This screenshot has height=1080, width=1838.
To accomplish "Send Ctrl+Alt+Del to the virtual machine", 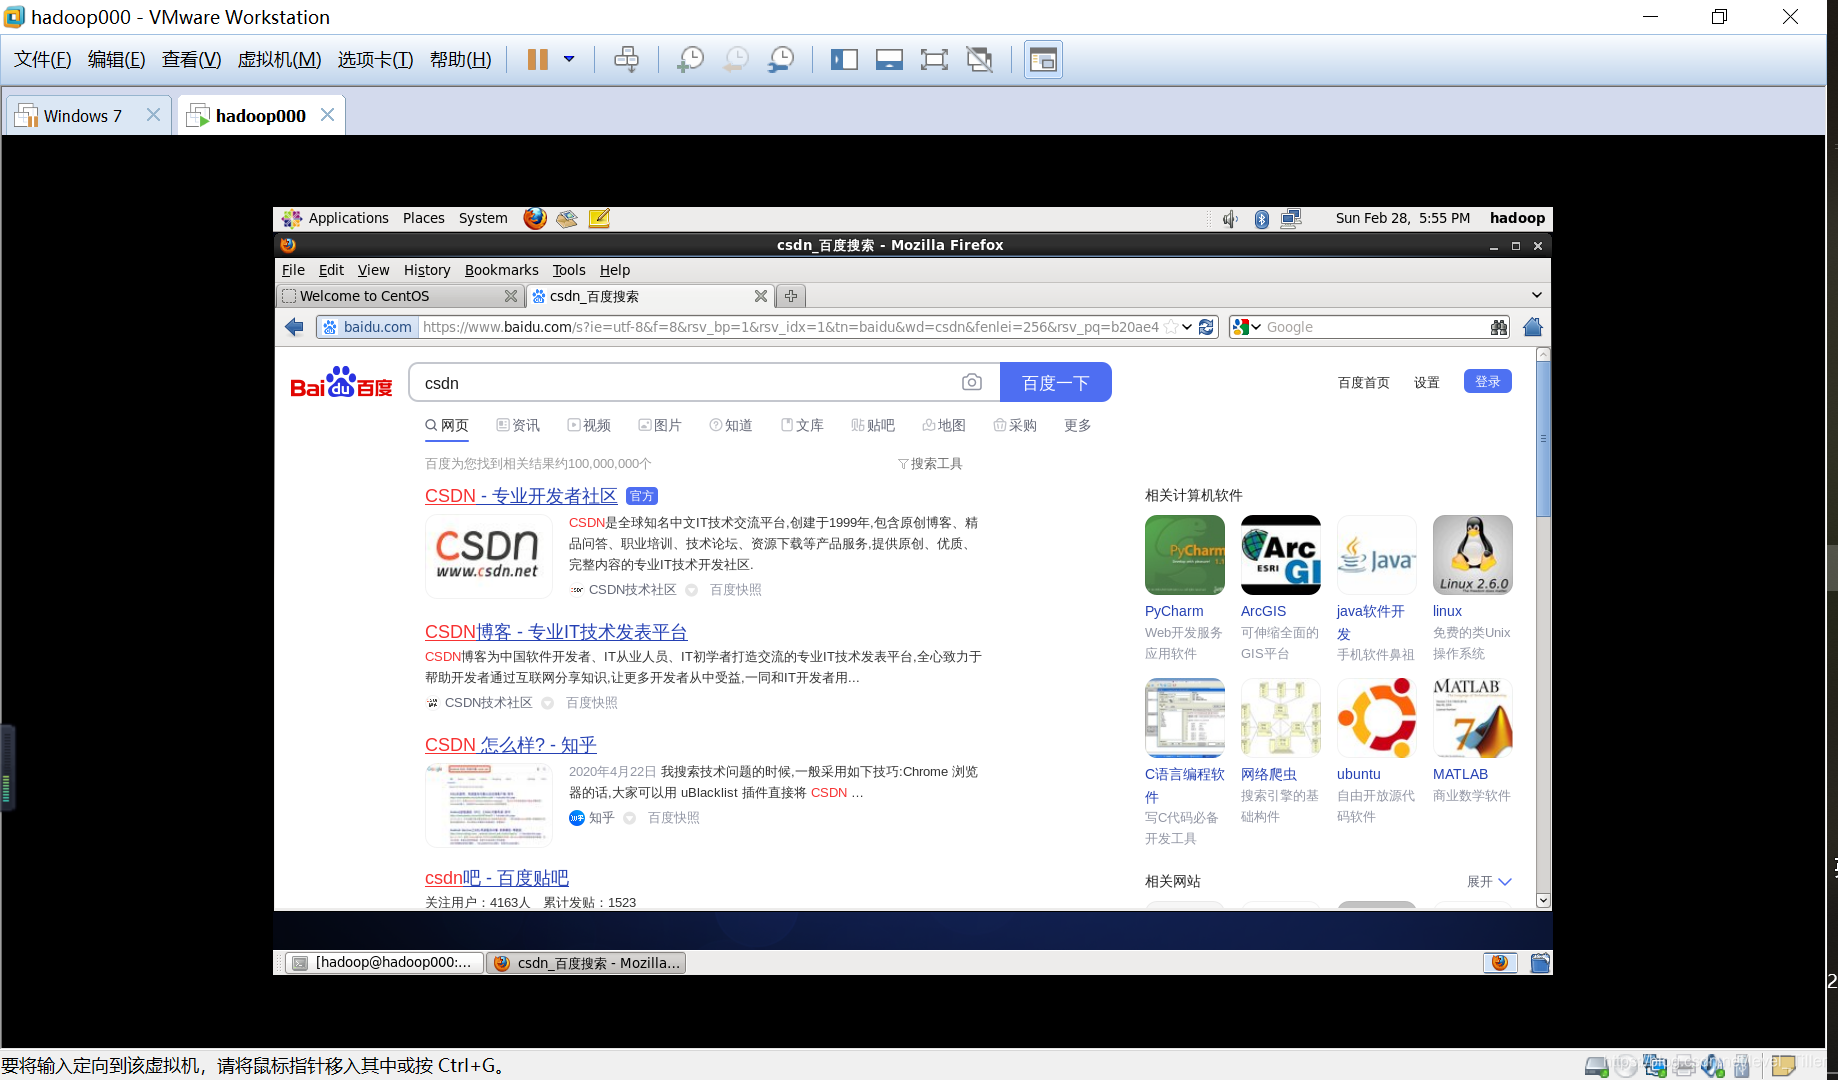I will tap(626, 59).
